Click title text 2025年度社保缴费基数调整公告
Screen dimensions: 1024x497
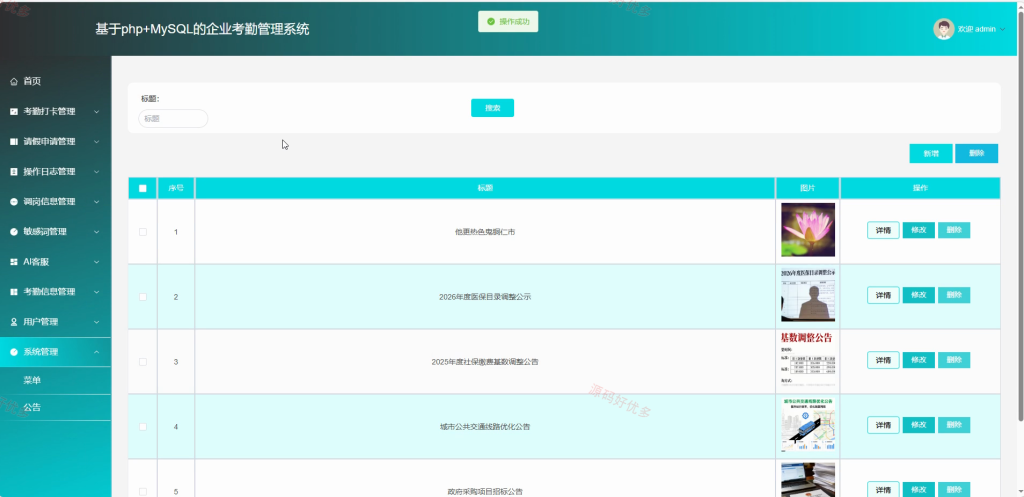coord(485,362)
